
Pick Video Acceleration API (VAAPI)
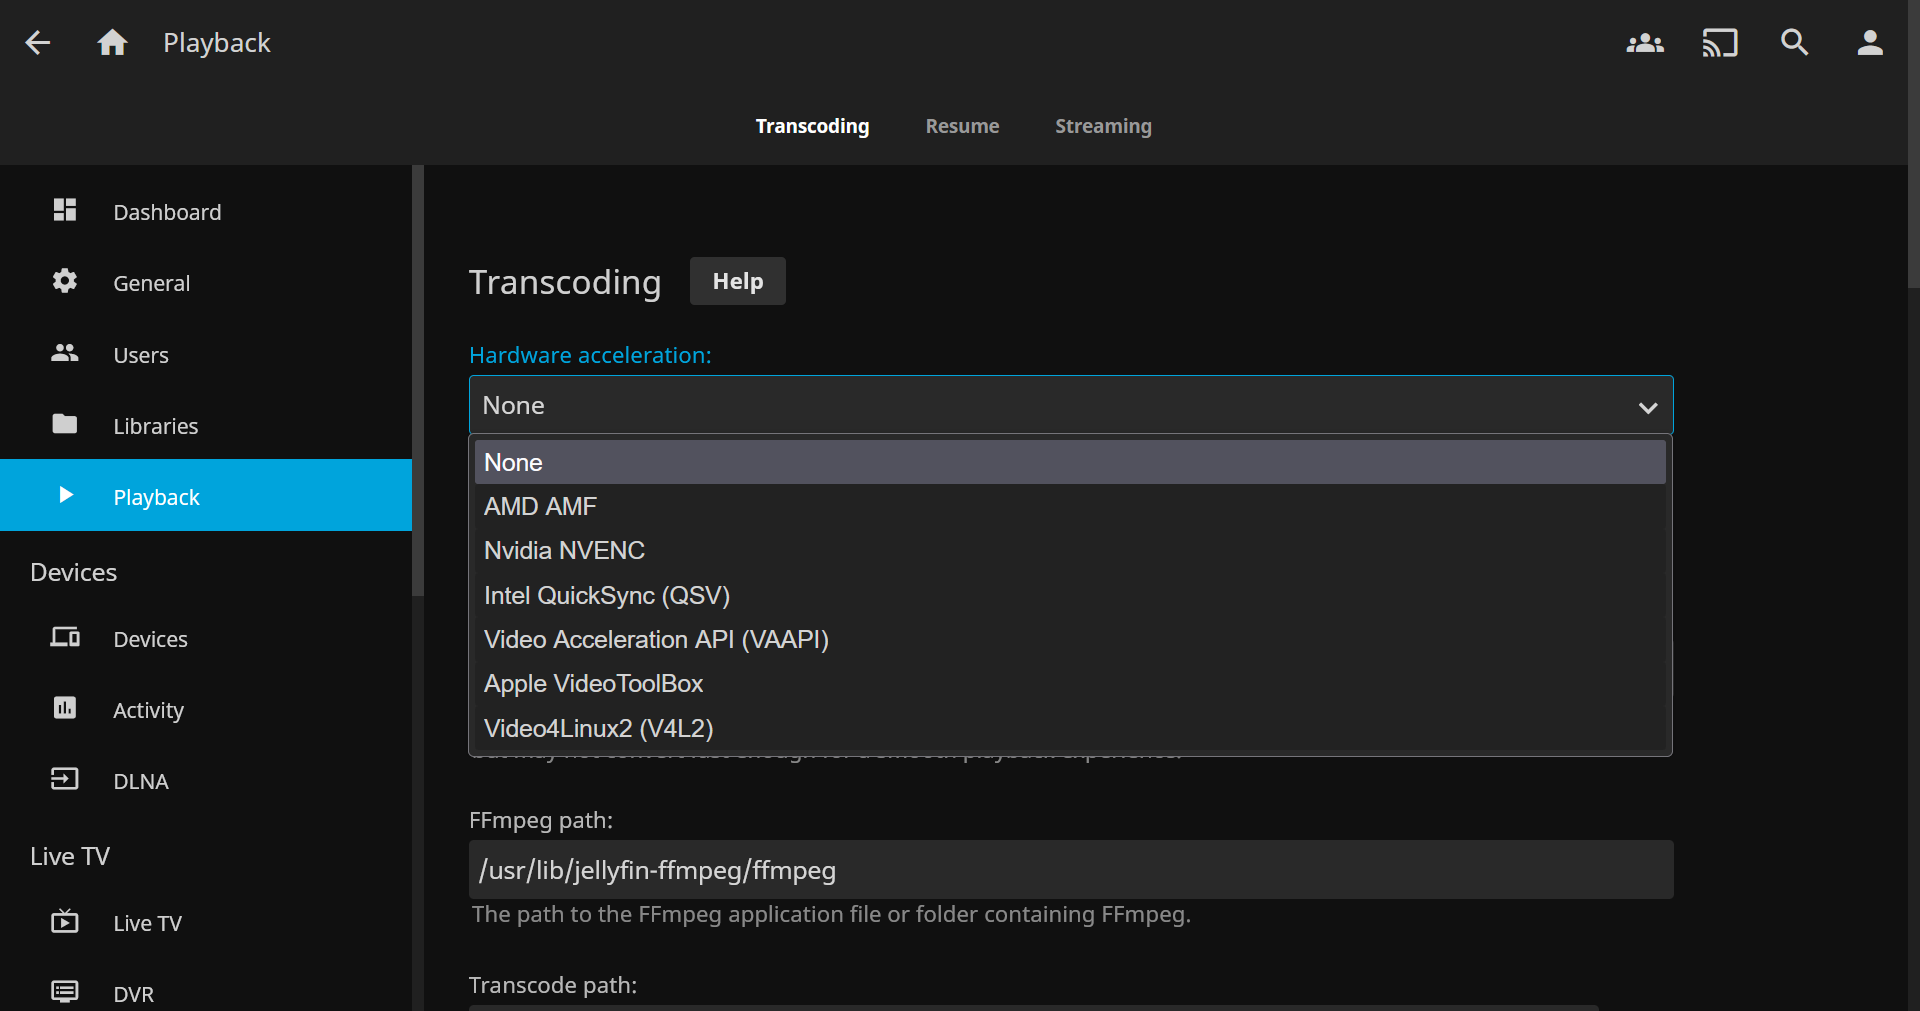pyautogui.click(x=656, y=640)
